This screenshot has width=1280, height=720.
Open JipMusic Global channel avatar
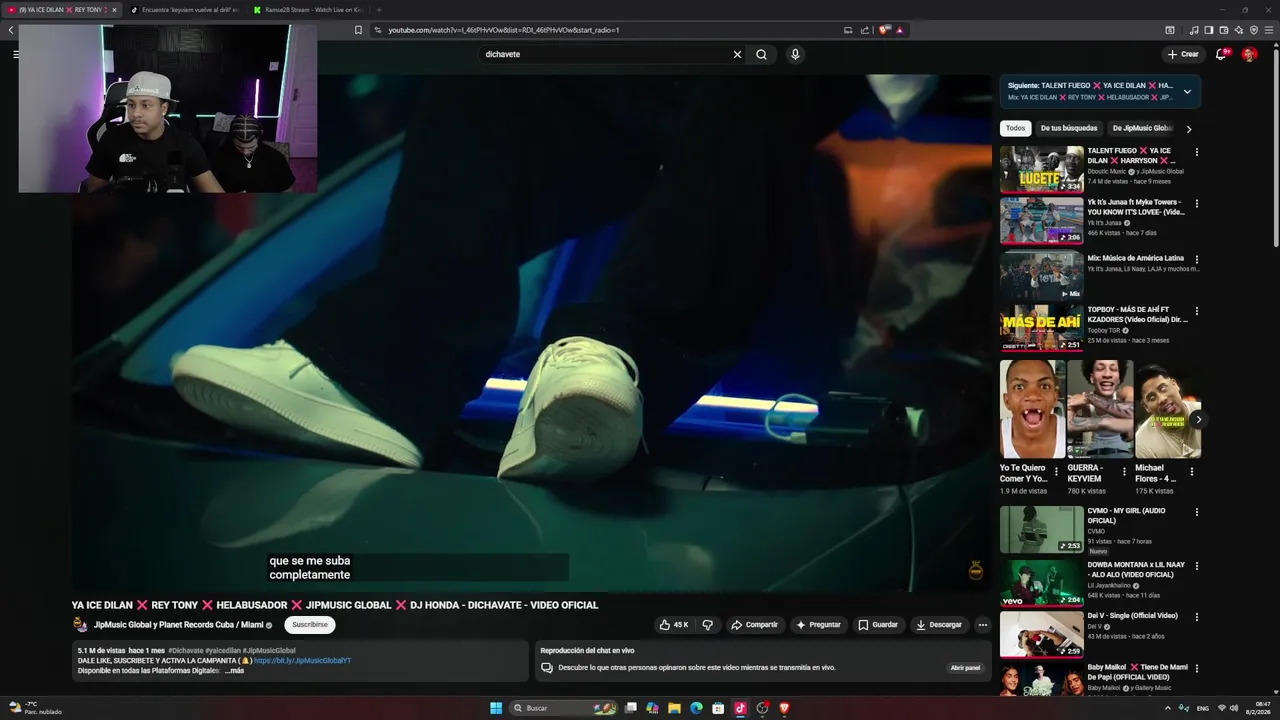click(x=80, y=625)
